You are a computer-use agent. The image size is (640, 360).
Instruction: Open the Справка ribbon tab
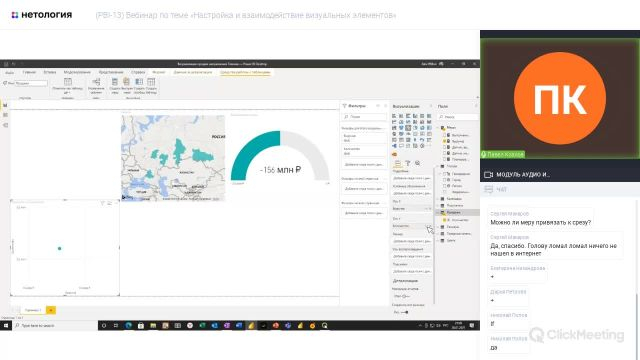click(138, 72)
